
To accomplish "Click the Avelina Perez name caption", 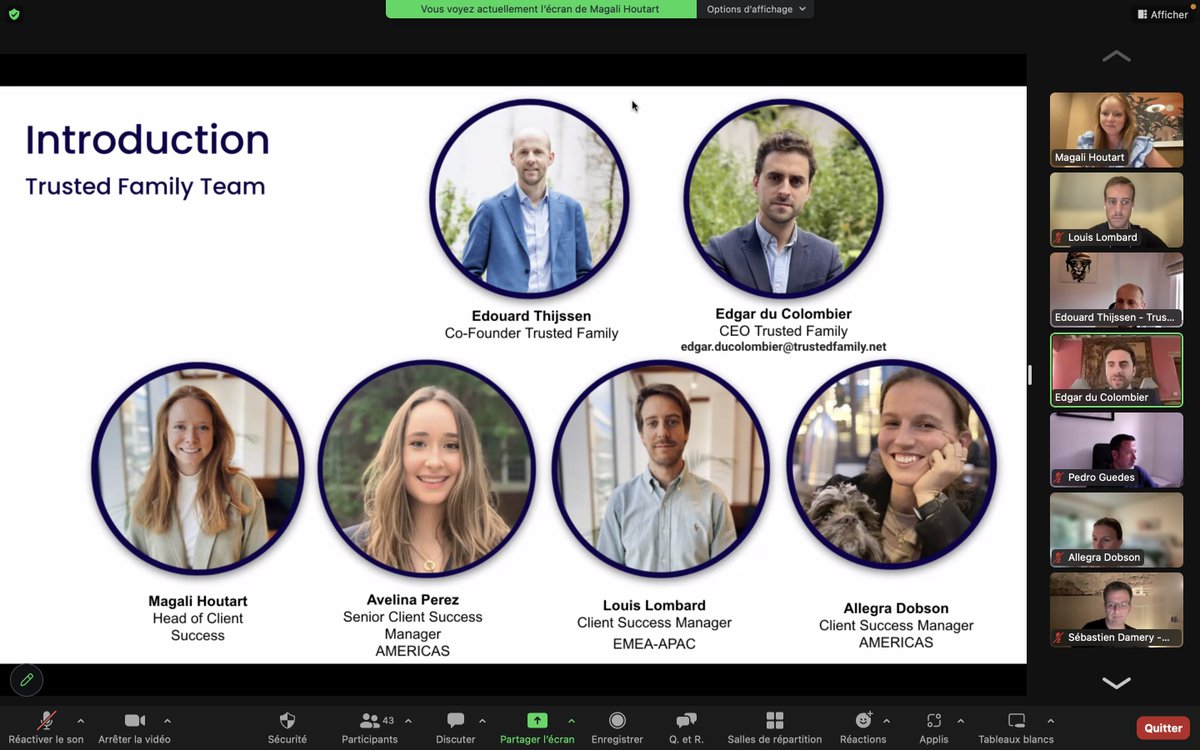I will [x=412, y=600].
